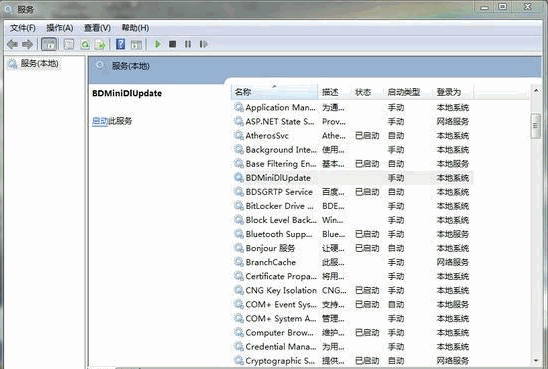The height and width of the screenshot is (369, 548).
Task: Click the export list toolbar icon
Action: (100, 44)
